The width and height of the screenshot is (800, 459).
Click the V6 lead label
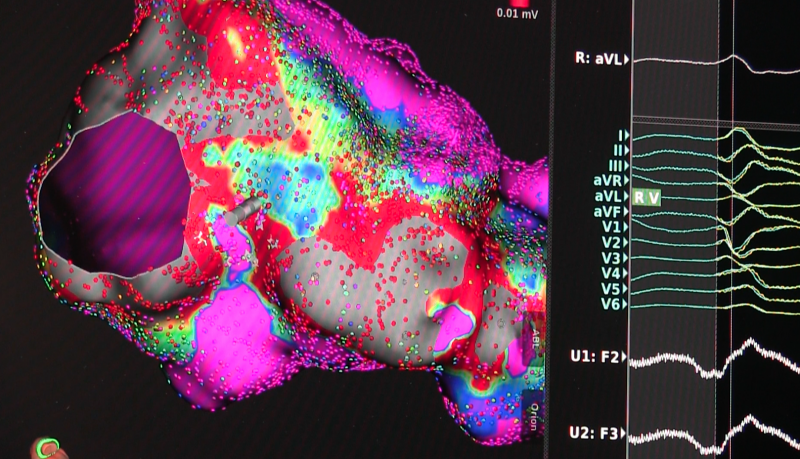point(611,303)
